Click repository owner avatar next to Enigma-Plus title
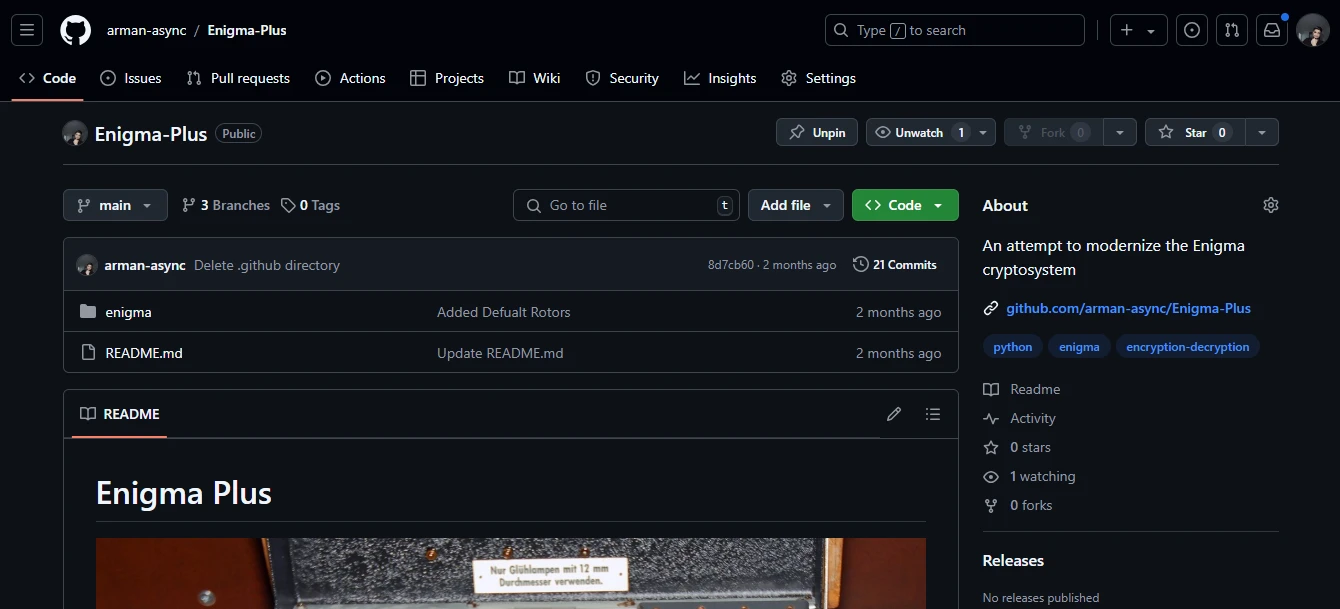 75,133
